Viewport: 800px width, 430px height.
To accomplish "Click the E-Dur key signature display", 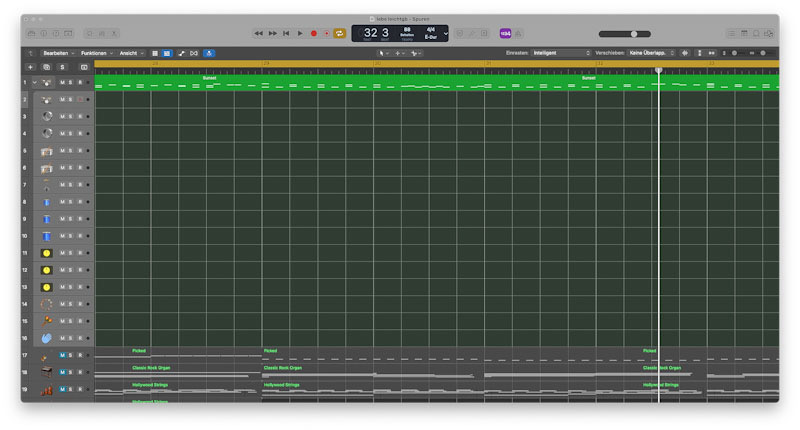I will [x=431, y=37].
